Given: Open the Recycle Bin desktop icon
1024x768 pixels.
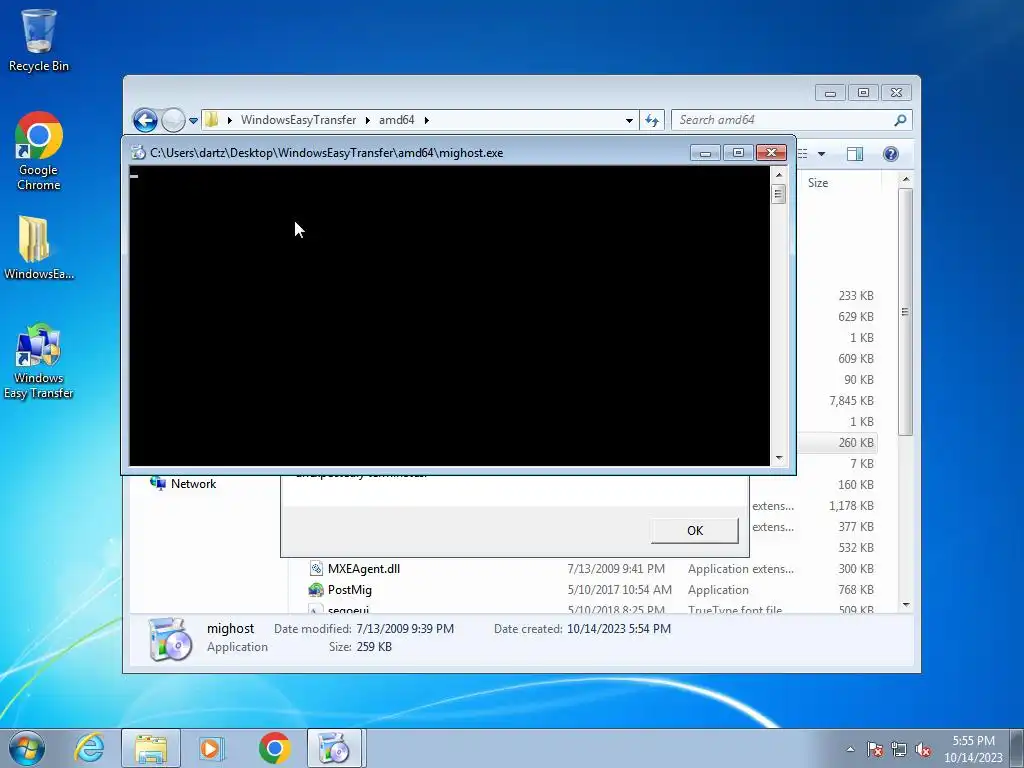Looking at the screenshot, I should (39, 39).
